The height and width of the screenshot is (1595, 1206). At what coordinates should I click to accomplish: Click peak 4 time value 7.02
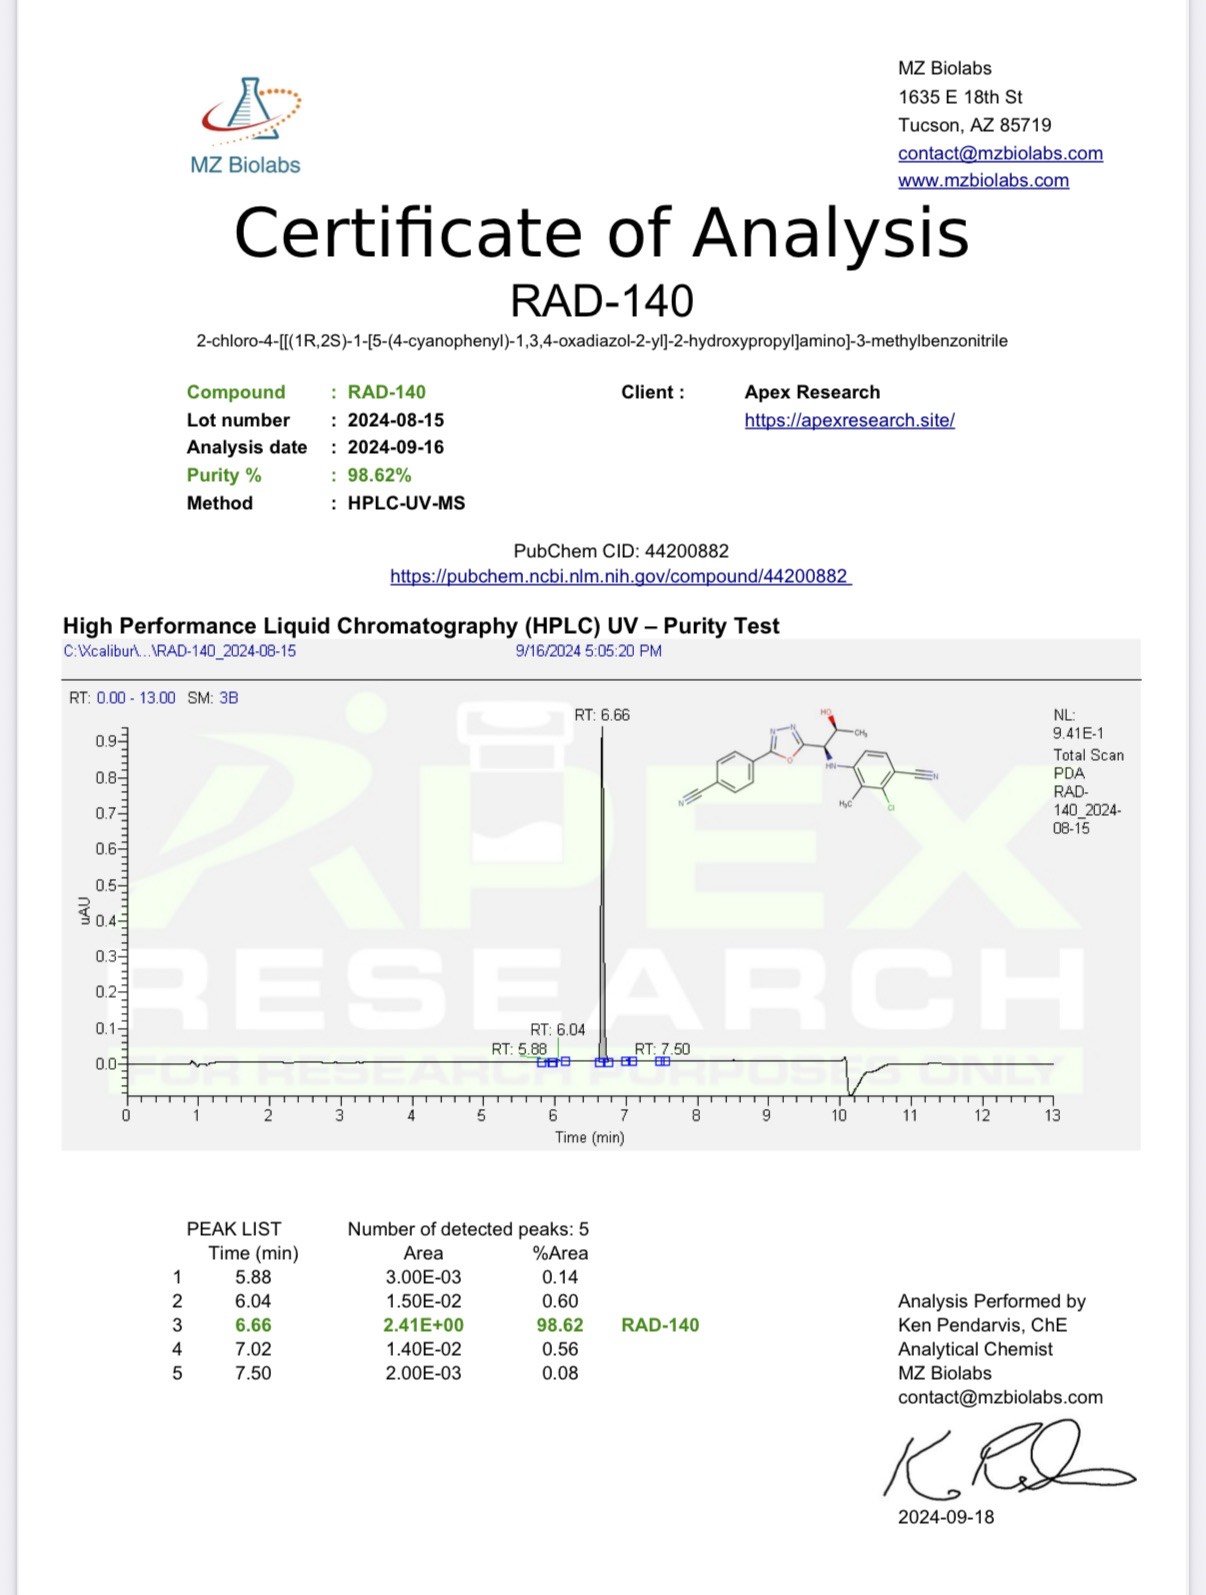click(253, 1349)
